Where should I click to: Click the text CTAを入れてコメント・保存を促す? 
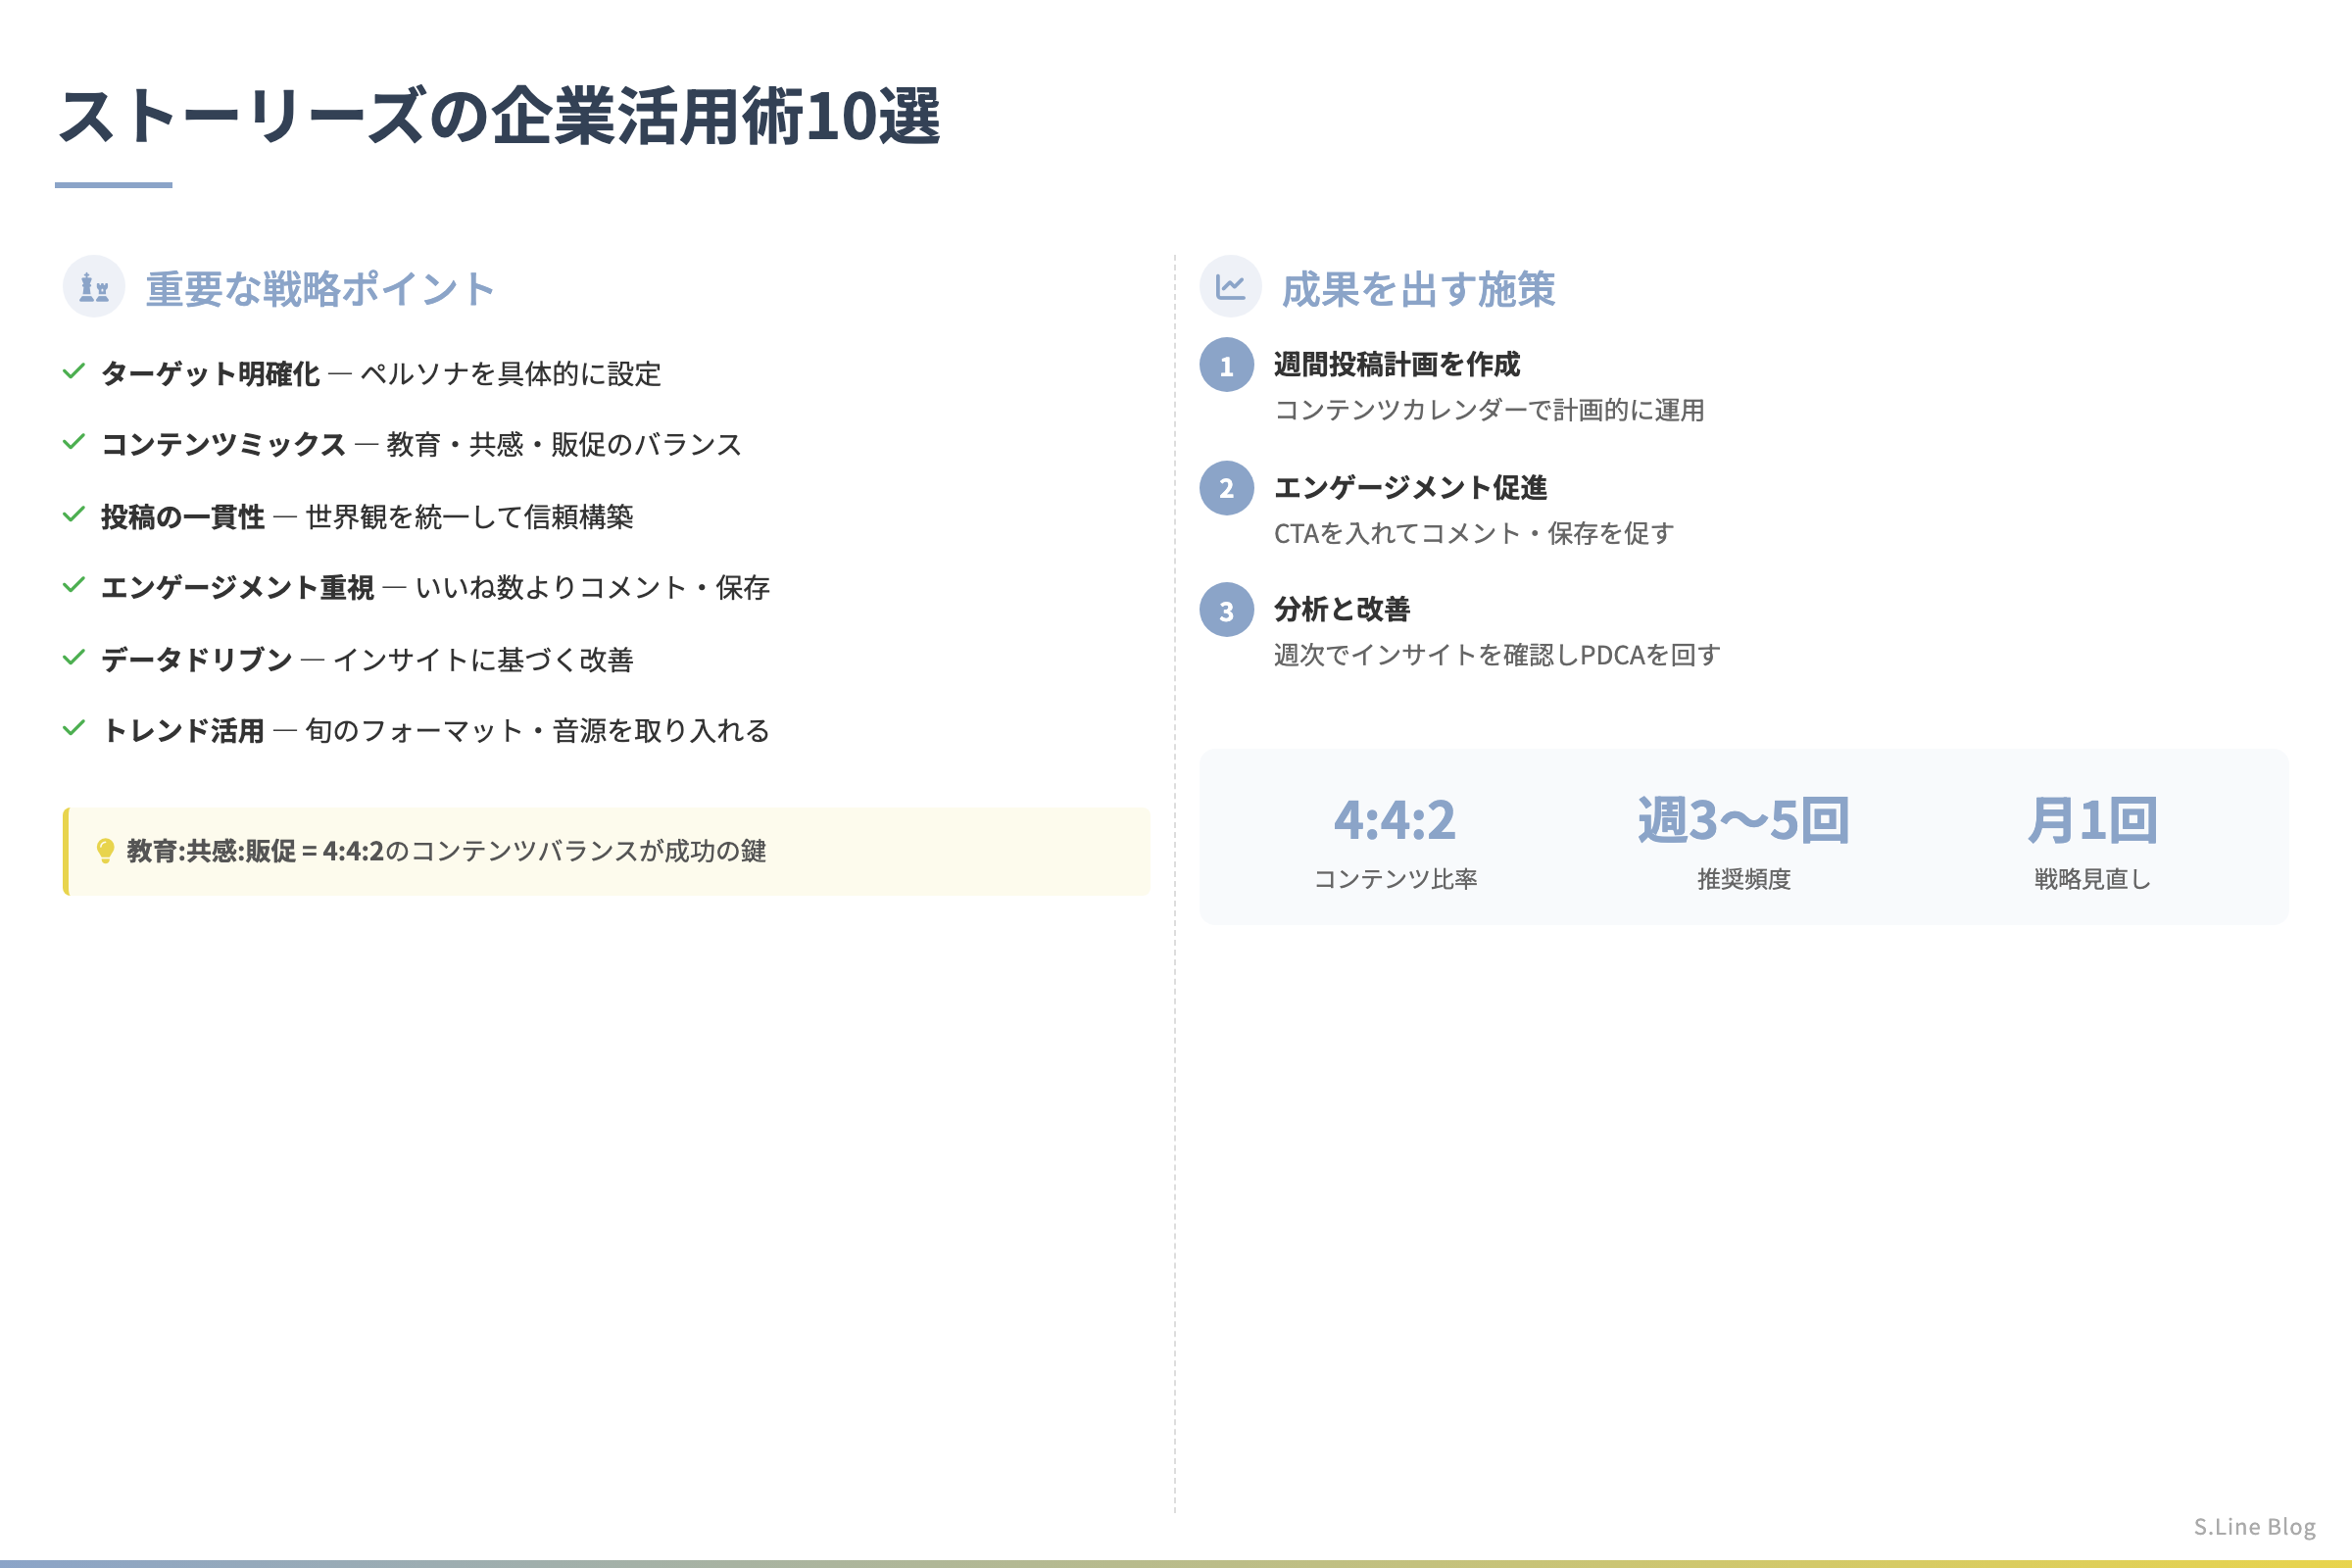pyautogui.click(x=1474, y=533)
